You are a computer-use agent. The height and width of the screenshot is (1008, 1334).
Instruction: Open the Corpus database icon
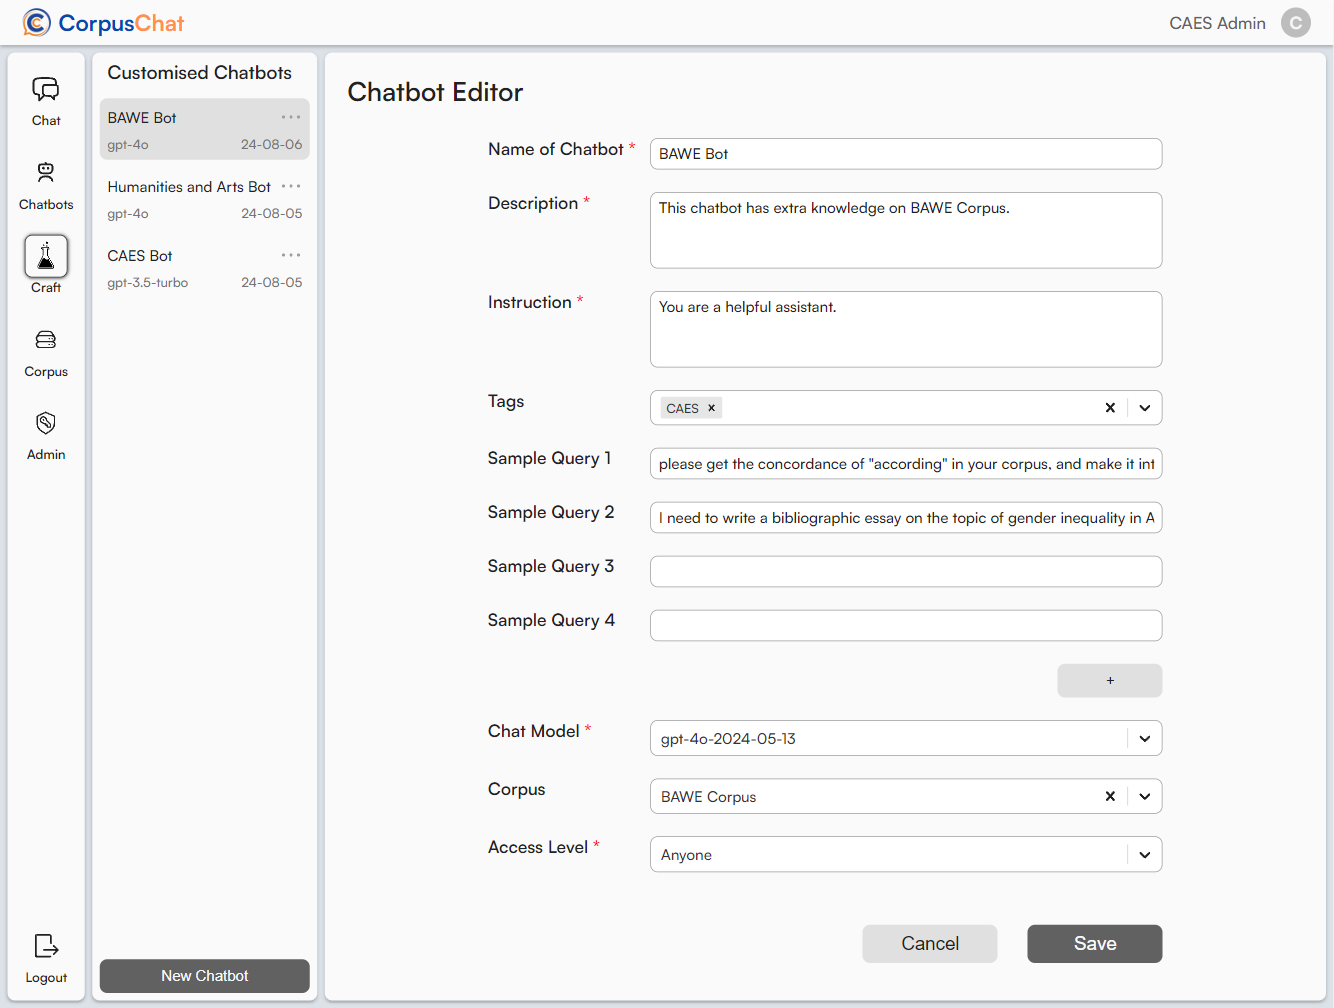[x=46, y=340]
